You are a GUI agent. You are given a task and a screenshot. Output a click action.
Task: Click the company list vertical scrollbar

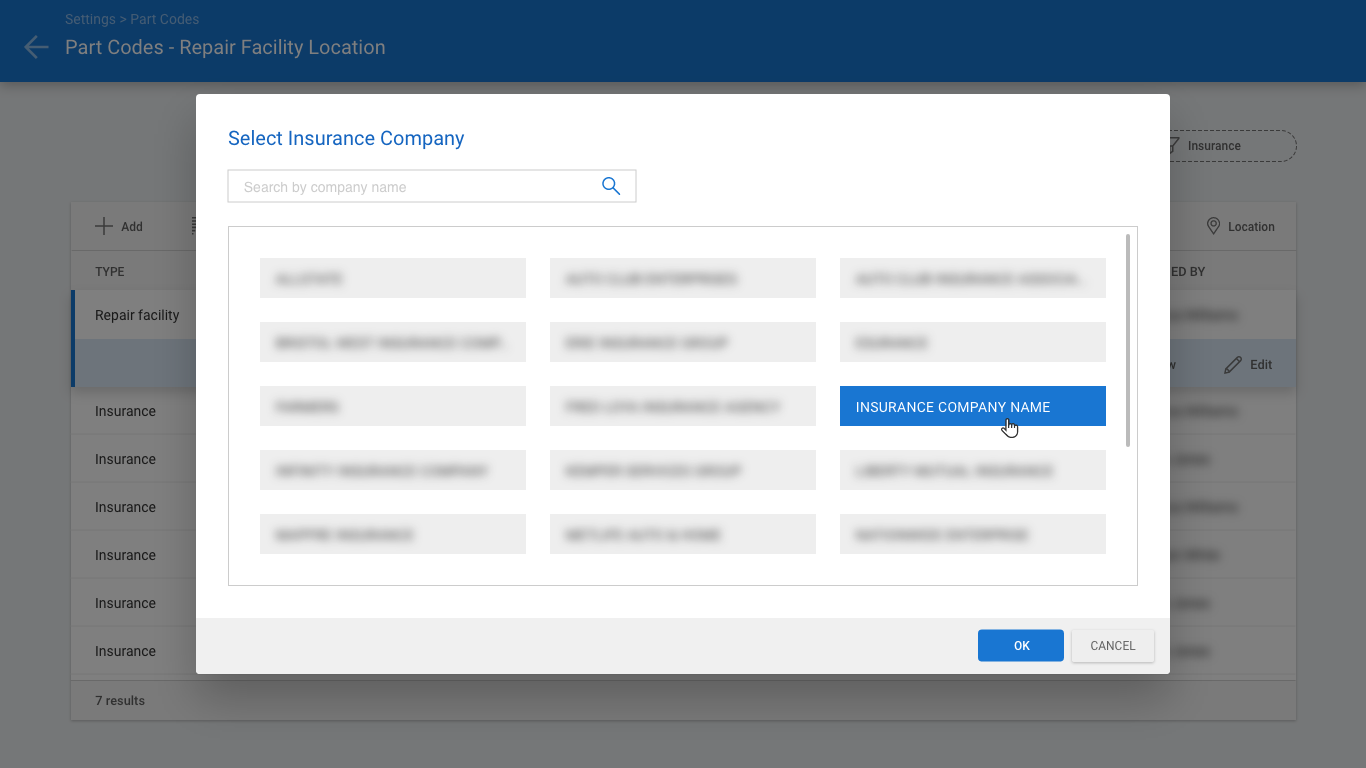coord(1128,340)
